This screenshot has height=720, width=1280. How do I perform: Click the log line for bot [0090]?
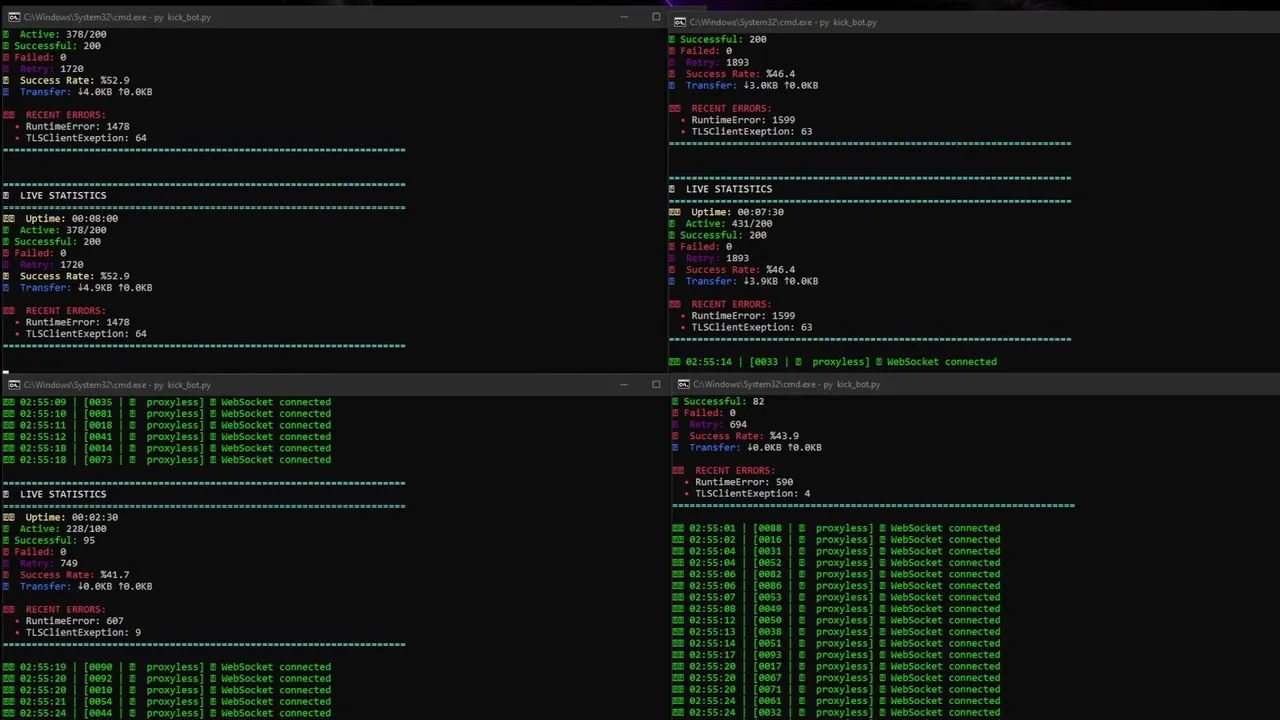167,667
